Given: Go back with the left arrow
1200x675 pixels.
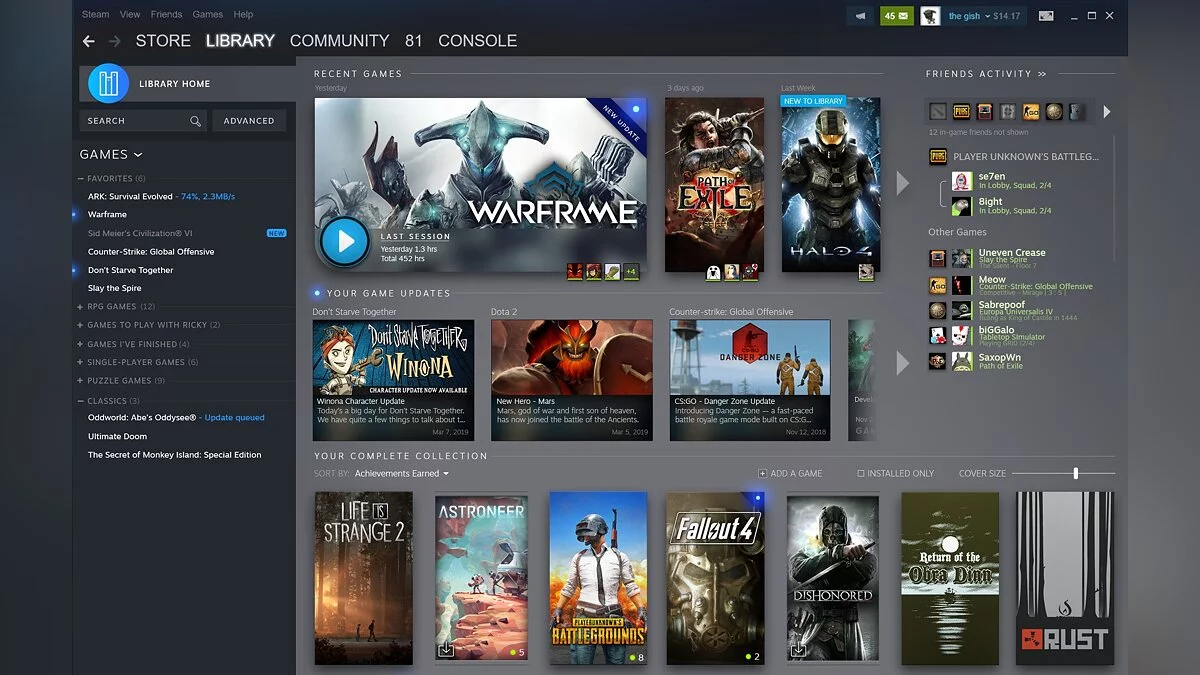Looking at the screenshot, I should (89, 41).
